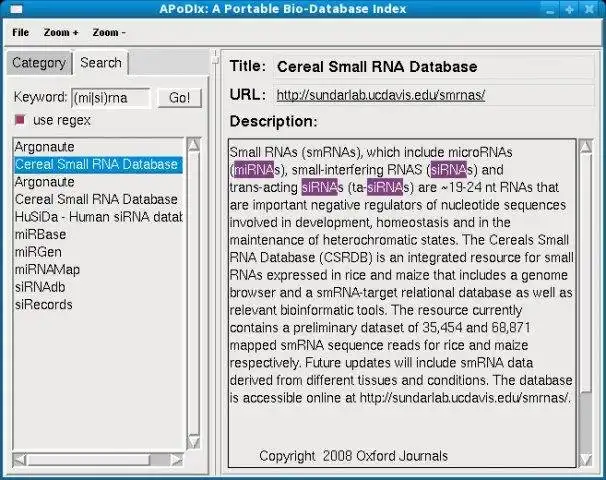
Task: Click results list scroll right arrow
Action: tap(177, 460)
